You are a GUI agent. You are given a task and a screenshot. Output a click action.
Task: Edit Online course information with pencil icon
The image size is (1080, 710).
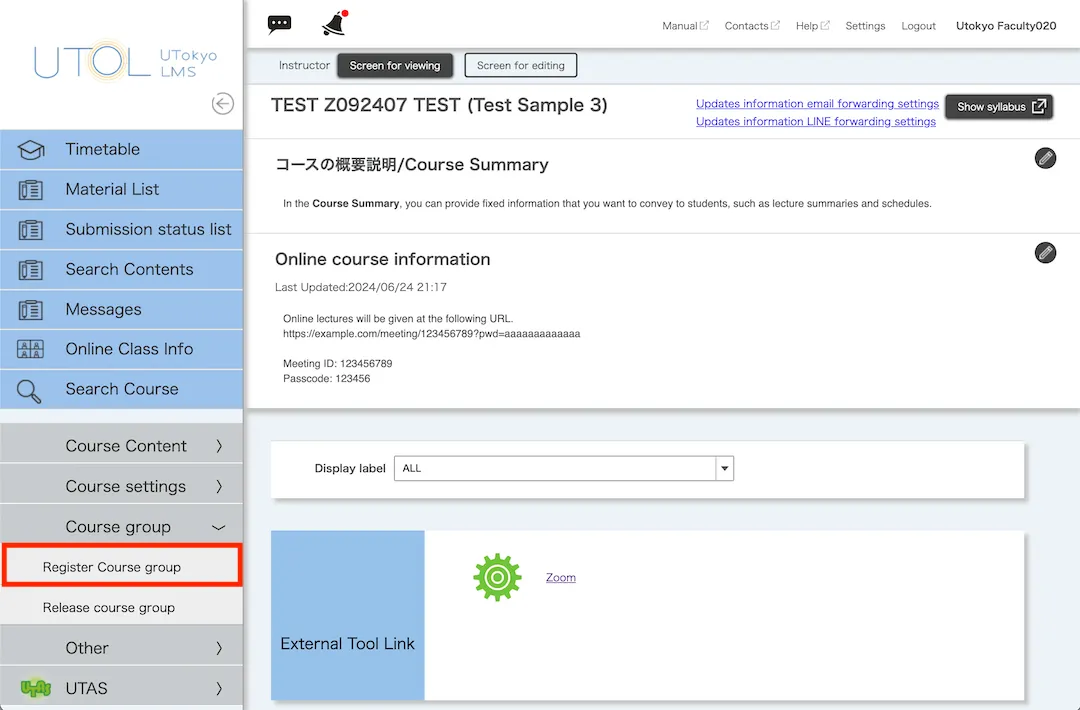(1045, 252)
